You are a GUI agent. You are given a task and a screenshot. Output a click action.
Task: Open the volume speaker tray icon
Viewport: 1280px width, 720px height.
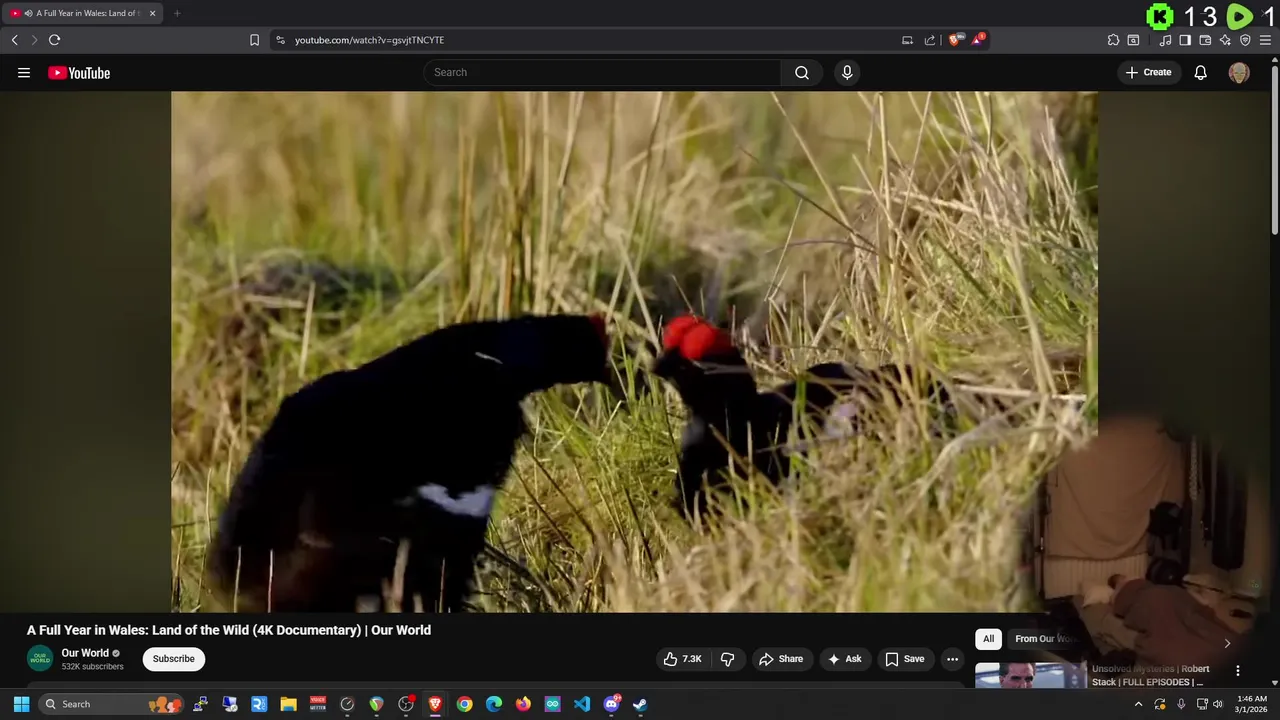click(1218, 704)
